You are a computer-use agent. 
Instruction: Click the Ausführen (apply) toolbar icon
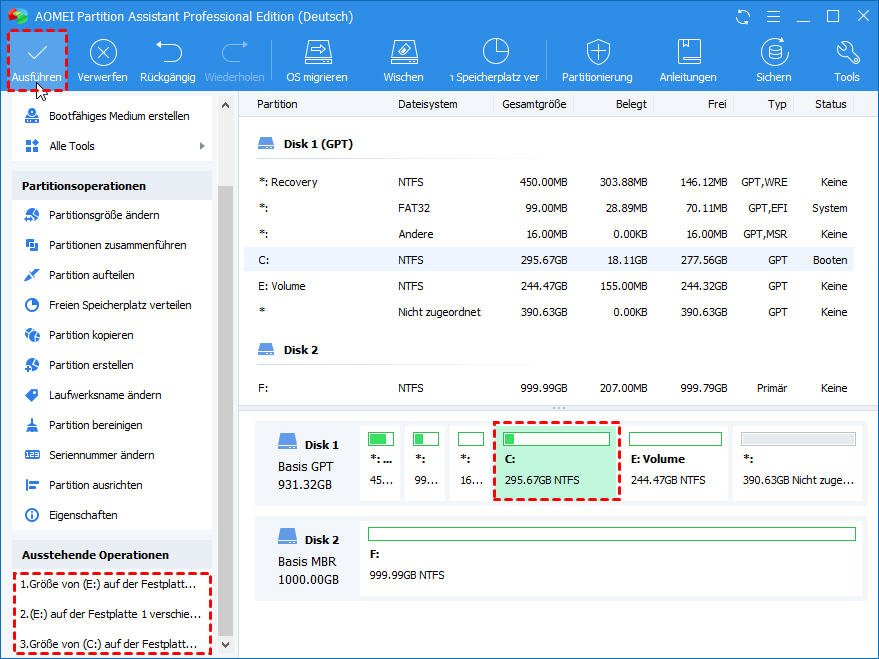point(37,60)
